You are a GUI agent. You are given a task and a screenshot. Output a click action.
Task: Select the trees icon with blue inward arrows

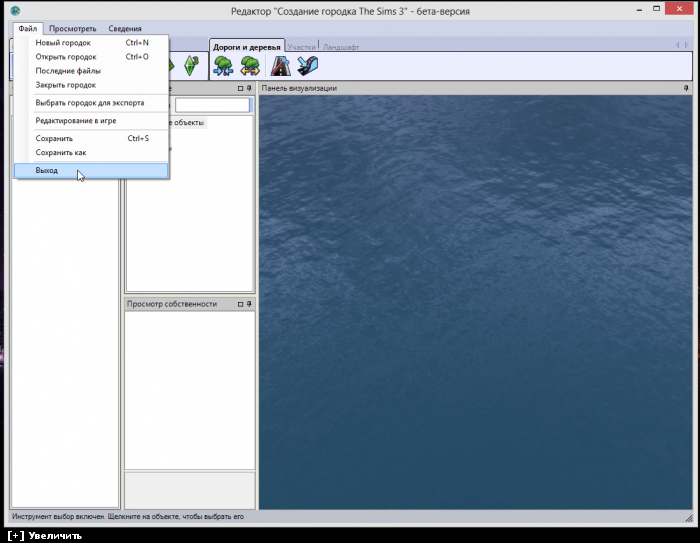[x=223, y=66]
